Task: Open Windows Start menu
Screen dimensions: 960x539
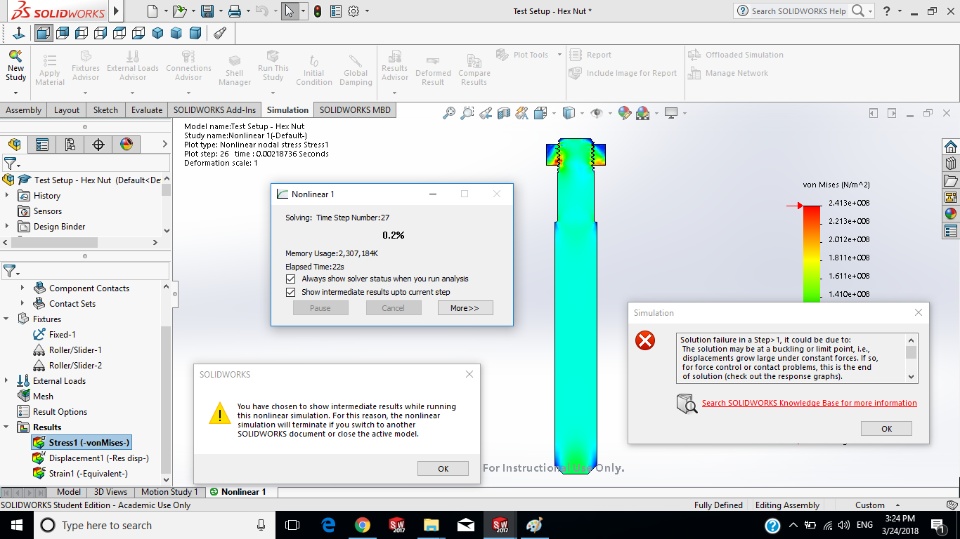Action: (x=16, y=525)
